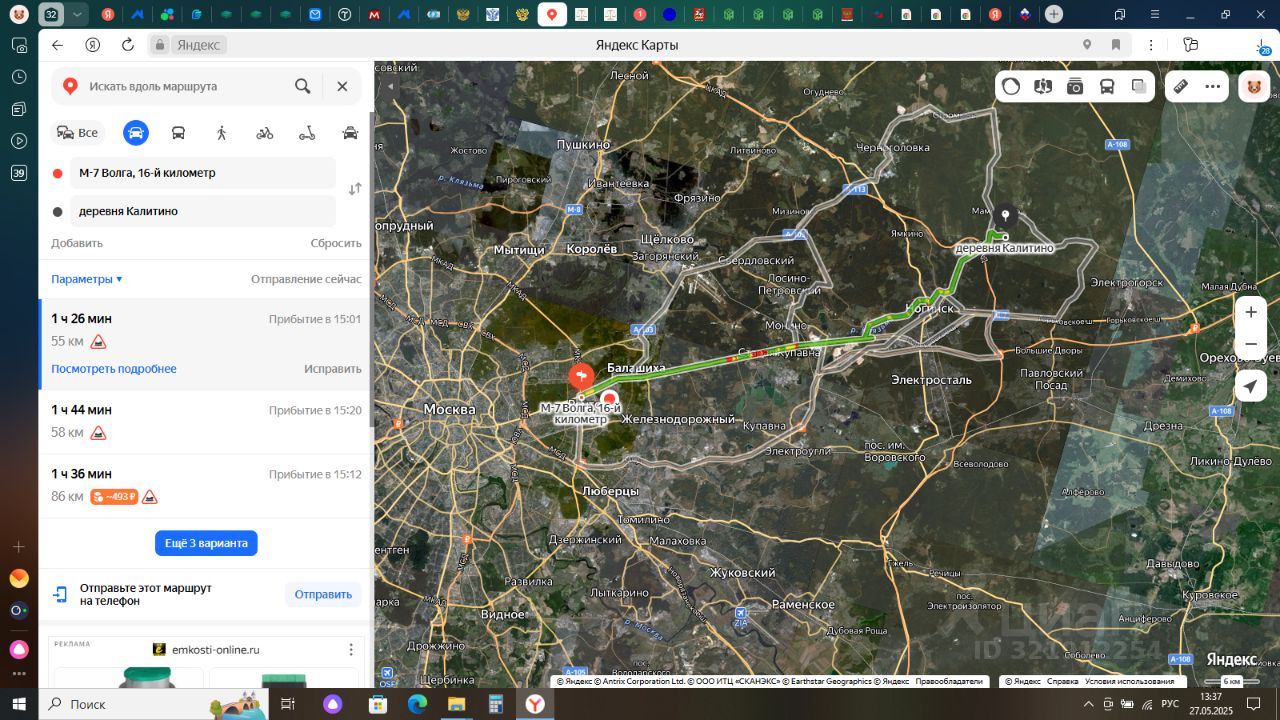Zoom in the map with plus button

point(1250,312)
